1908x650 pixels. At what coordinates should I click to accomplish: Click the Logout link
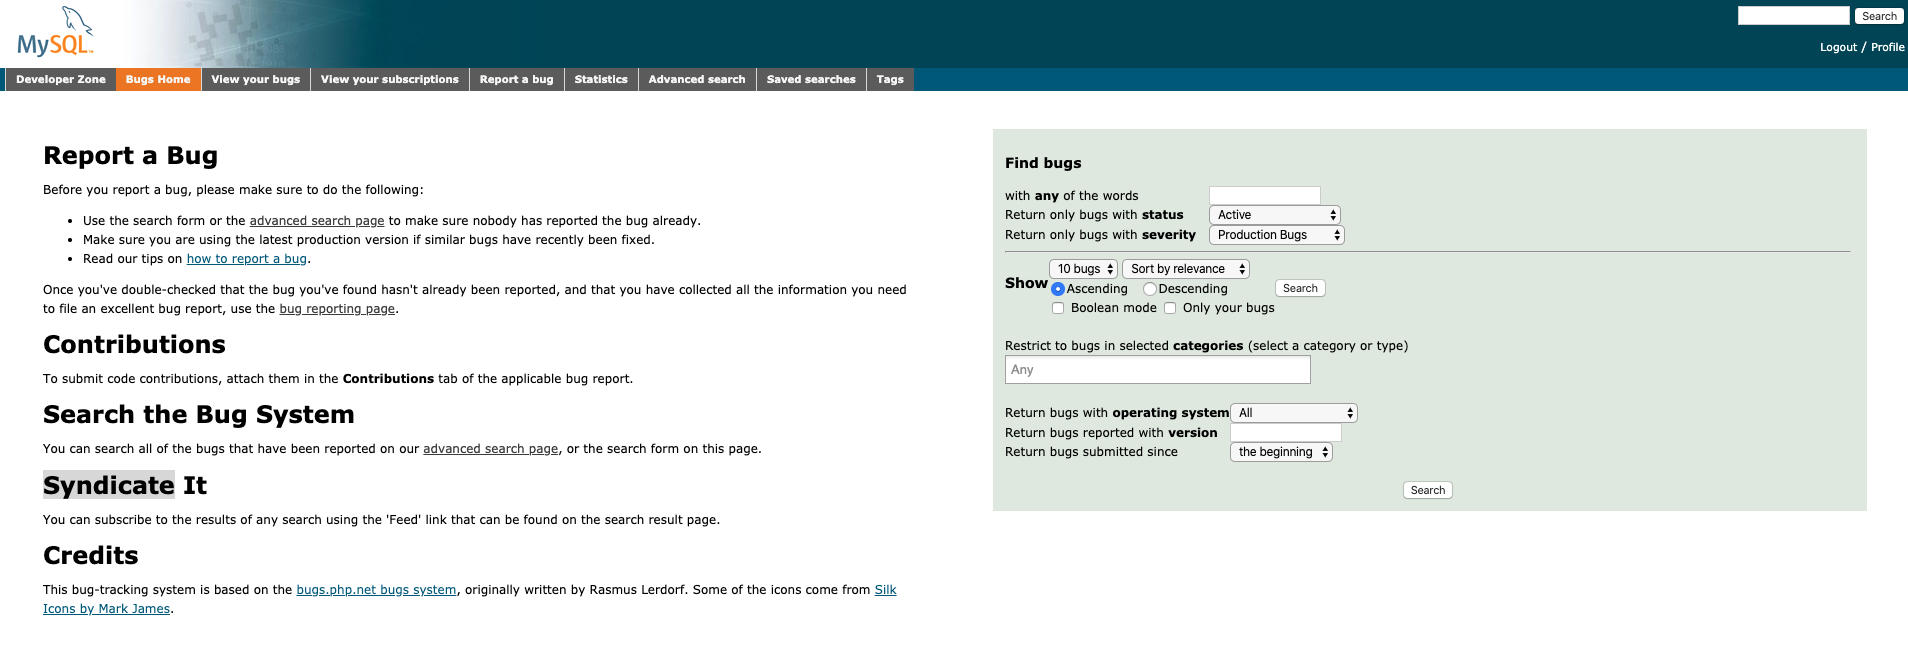[x=1838, y=47]
